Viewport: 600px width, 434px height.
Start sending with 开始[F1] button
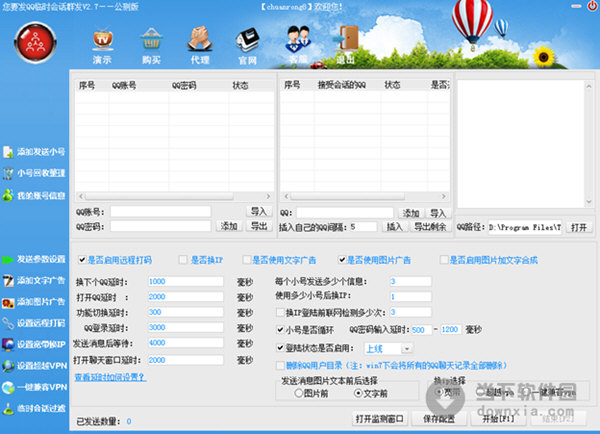tap(498, 419)
